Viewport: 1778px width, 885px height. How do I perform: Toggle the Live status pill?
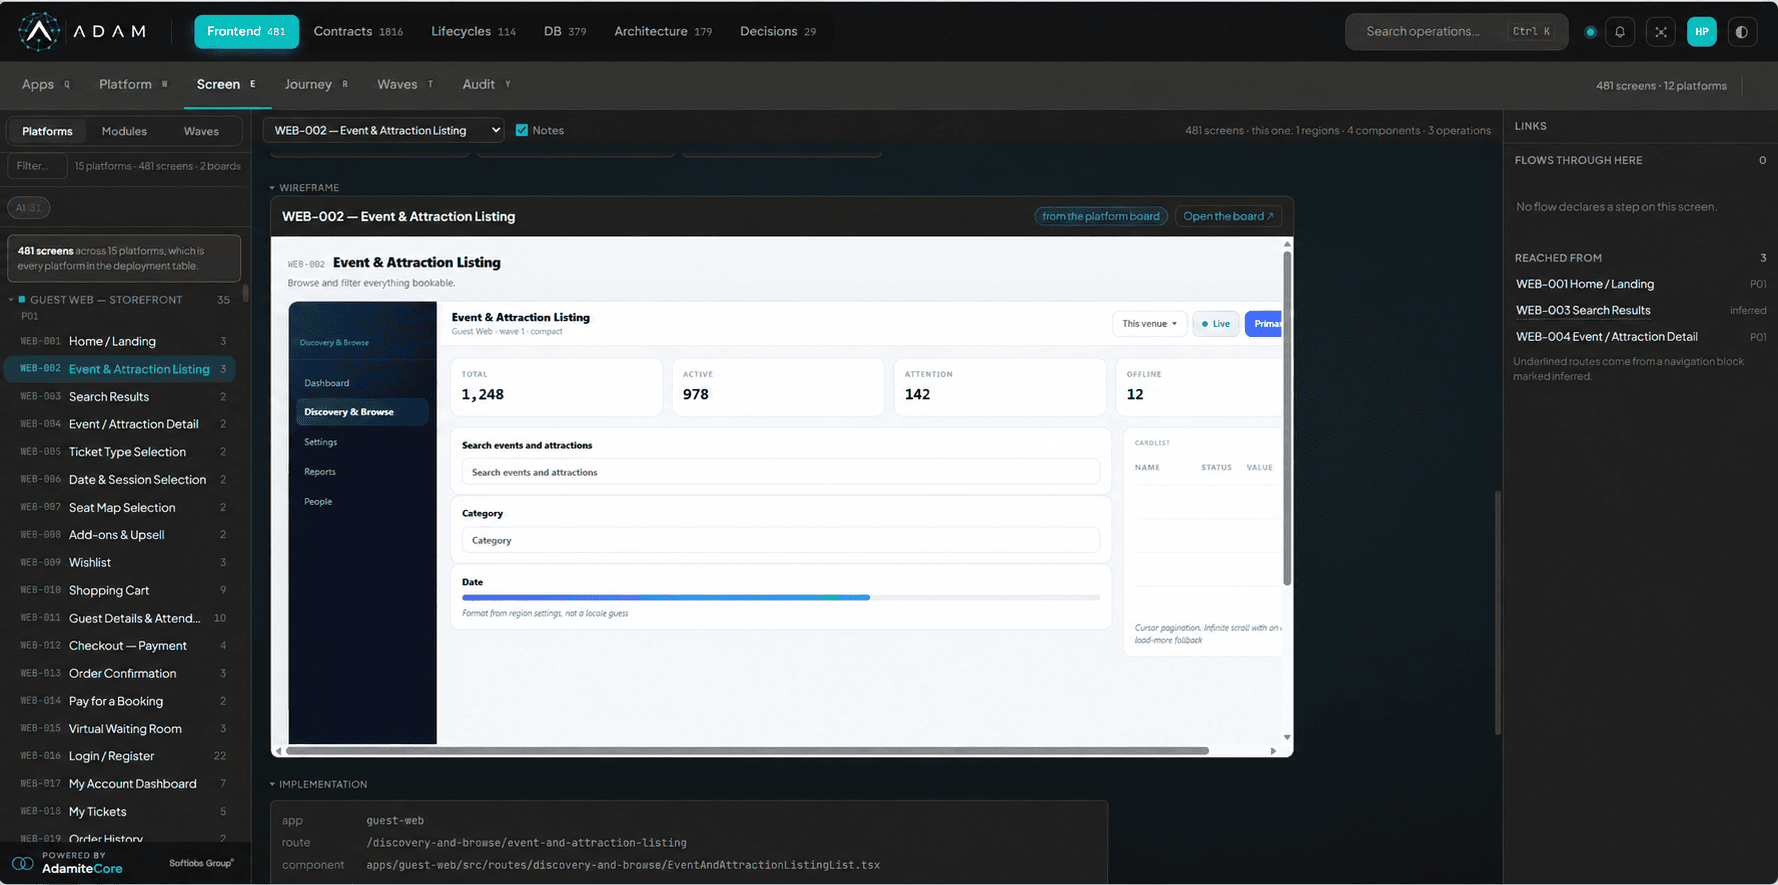1216,324
